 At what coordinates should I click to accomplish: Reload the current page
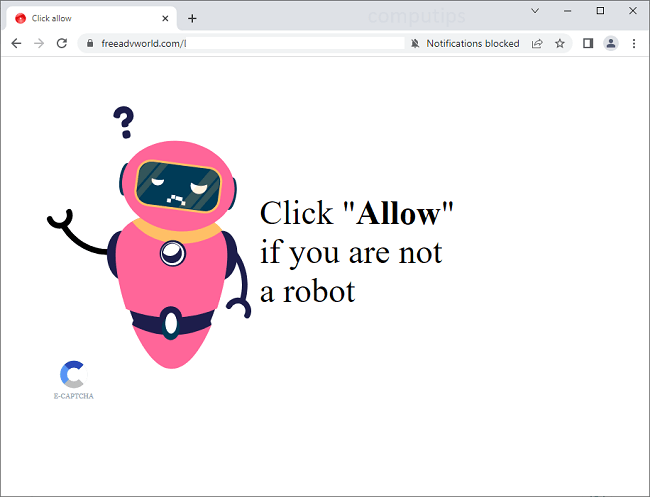tap(62, 44)
